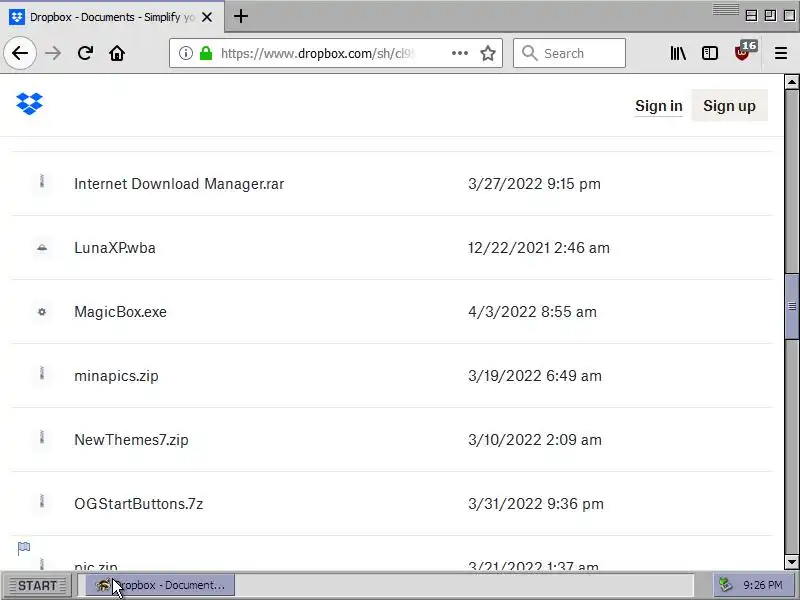Viewport: 800px width, 600px height.
Task: Click the vertical scrollbar thumb
Action: coord(792,306)
